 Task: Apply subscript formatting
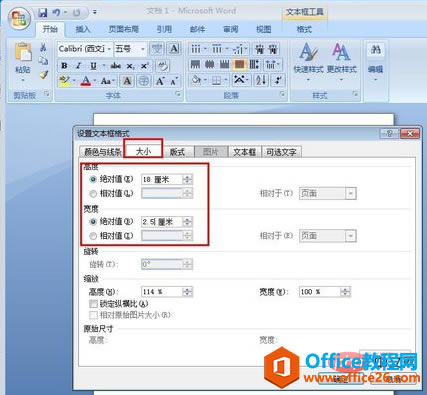pyautogui.click(x=130, y=66)
